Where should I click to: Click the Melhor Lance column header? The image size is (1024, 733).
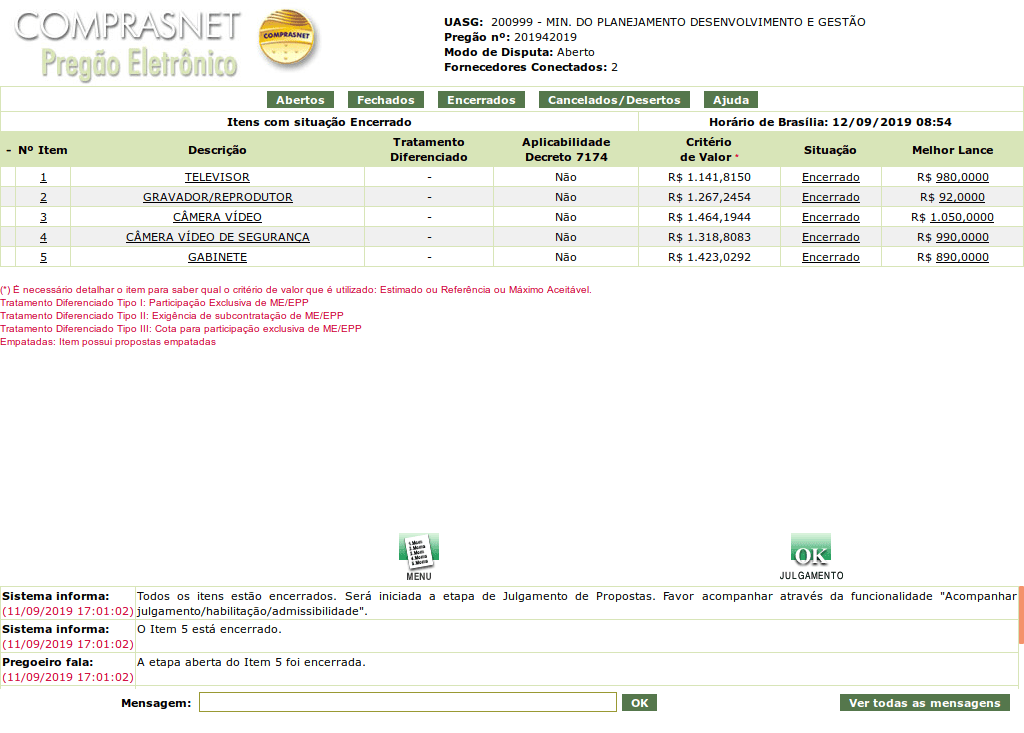[x=952, y=150]
